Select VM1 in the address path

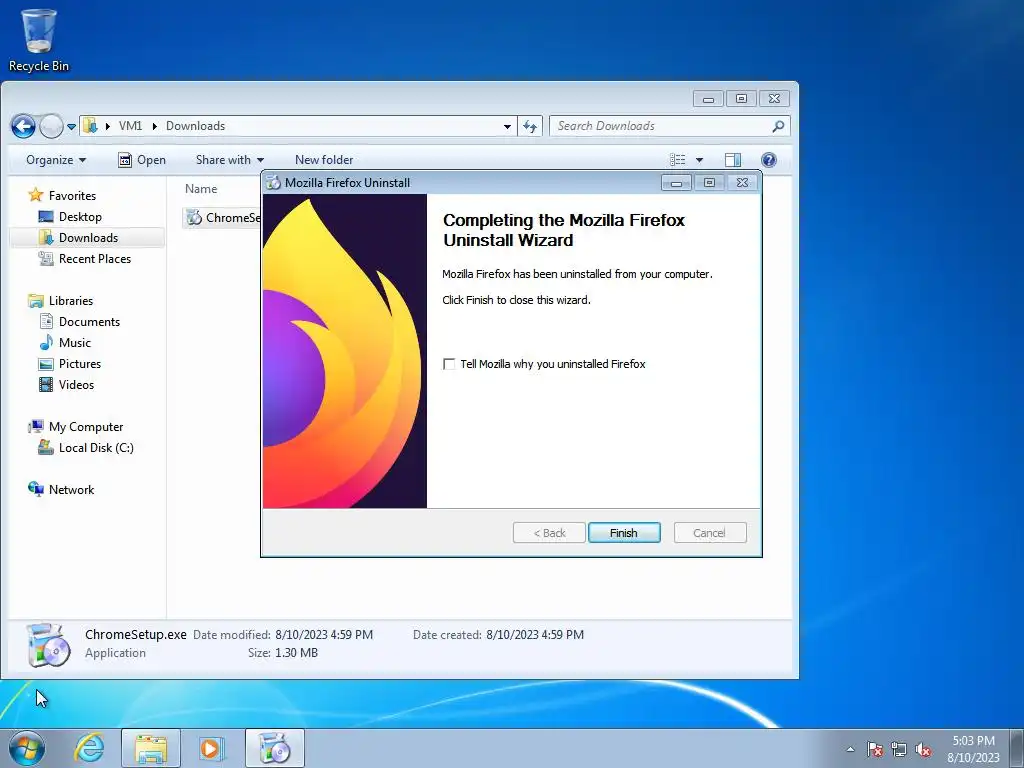[x=130, y=126]
